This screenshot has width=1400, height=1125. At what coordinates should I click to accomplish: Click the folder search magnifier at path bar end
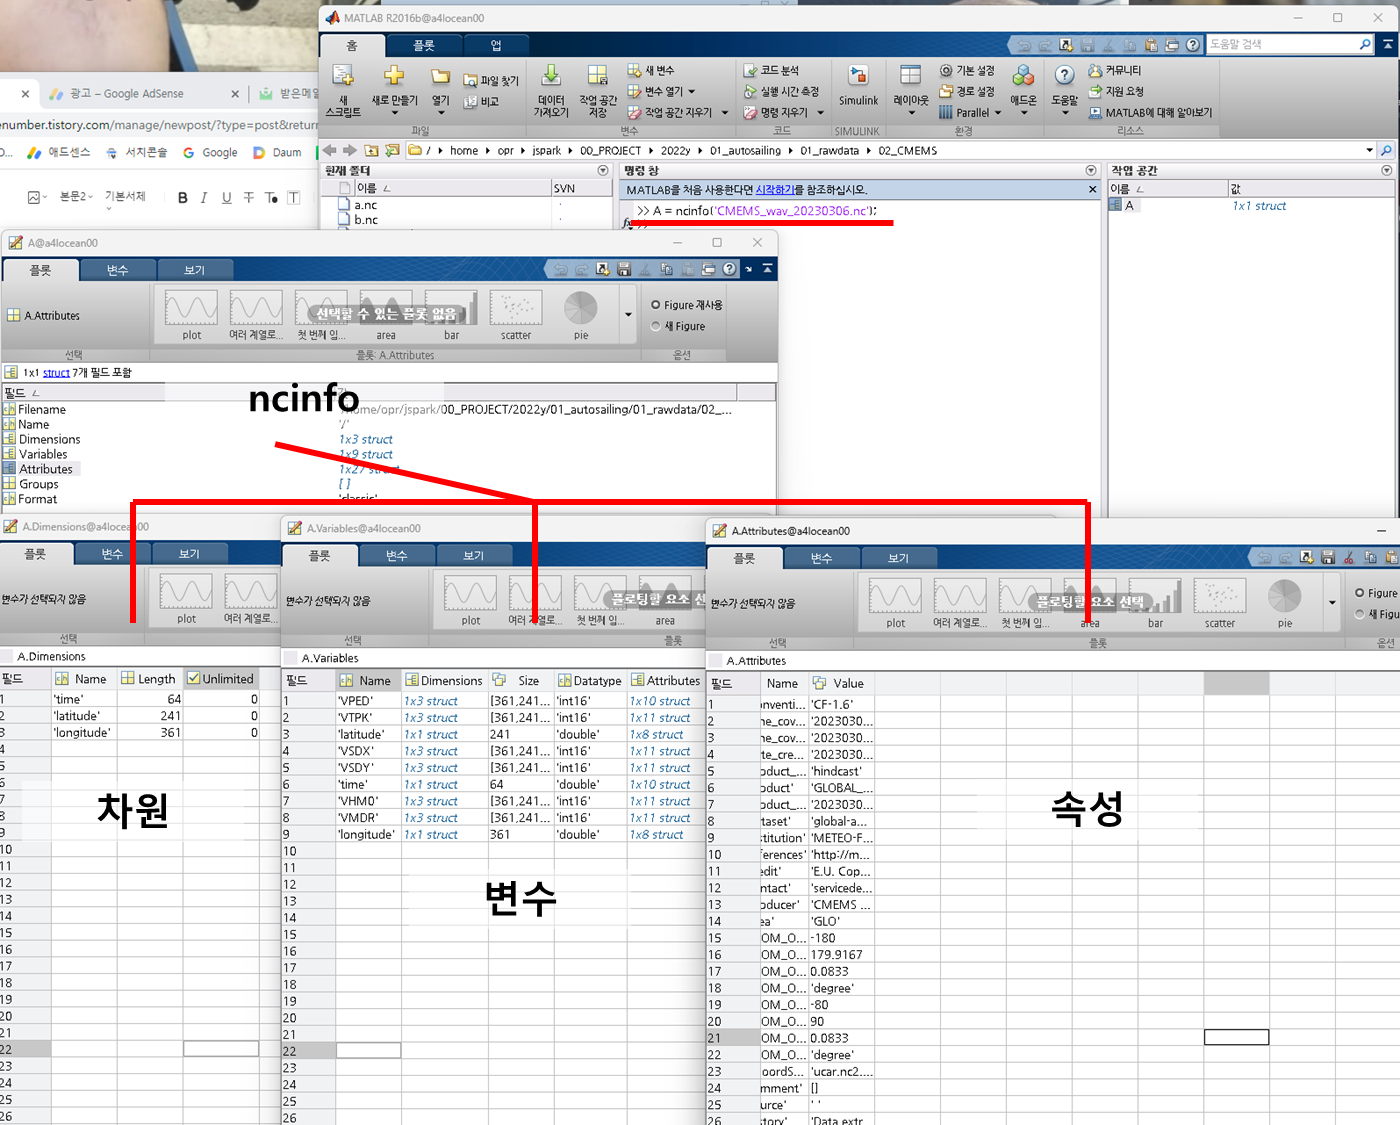point(1386,150)
